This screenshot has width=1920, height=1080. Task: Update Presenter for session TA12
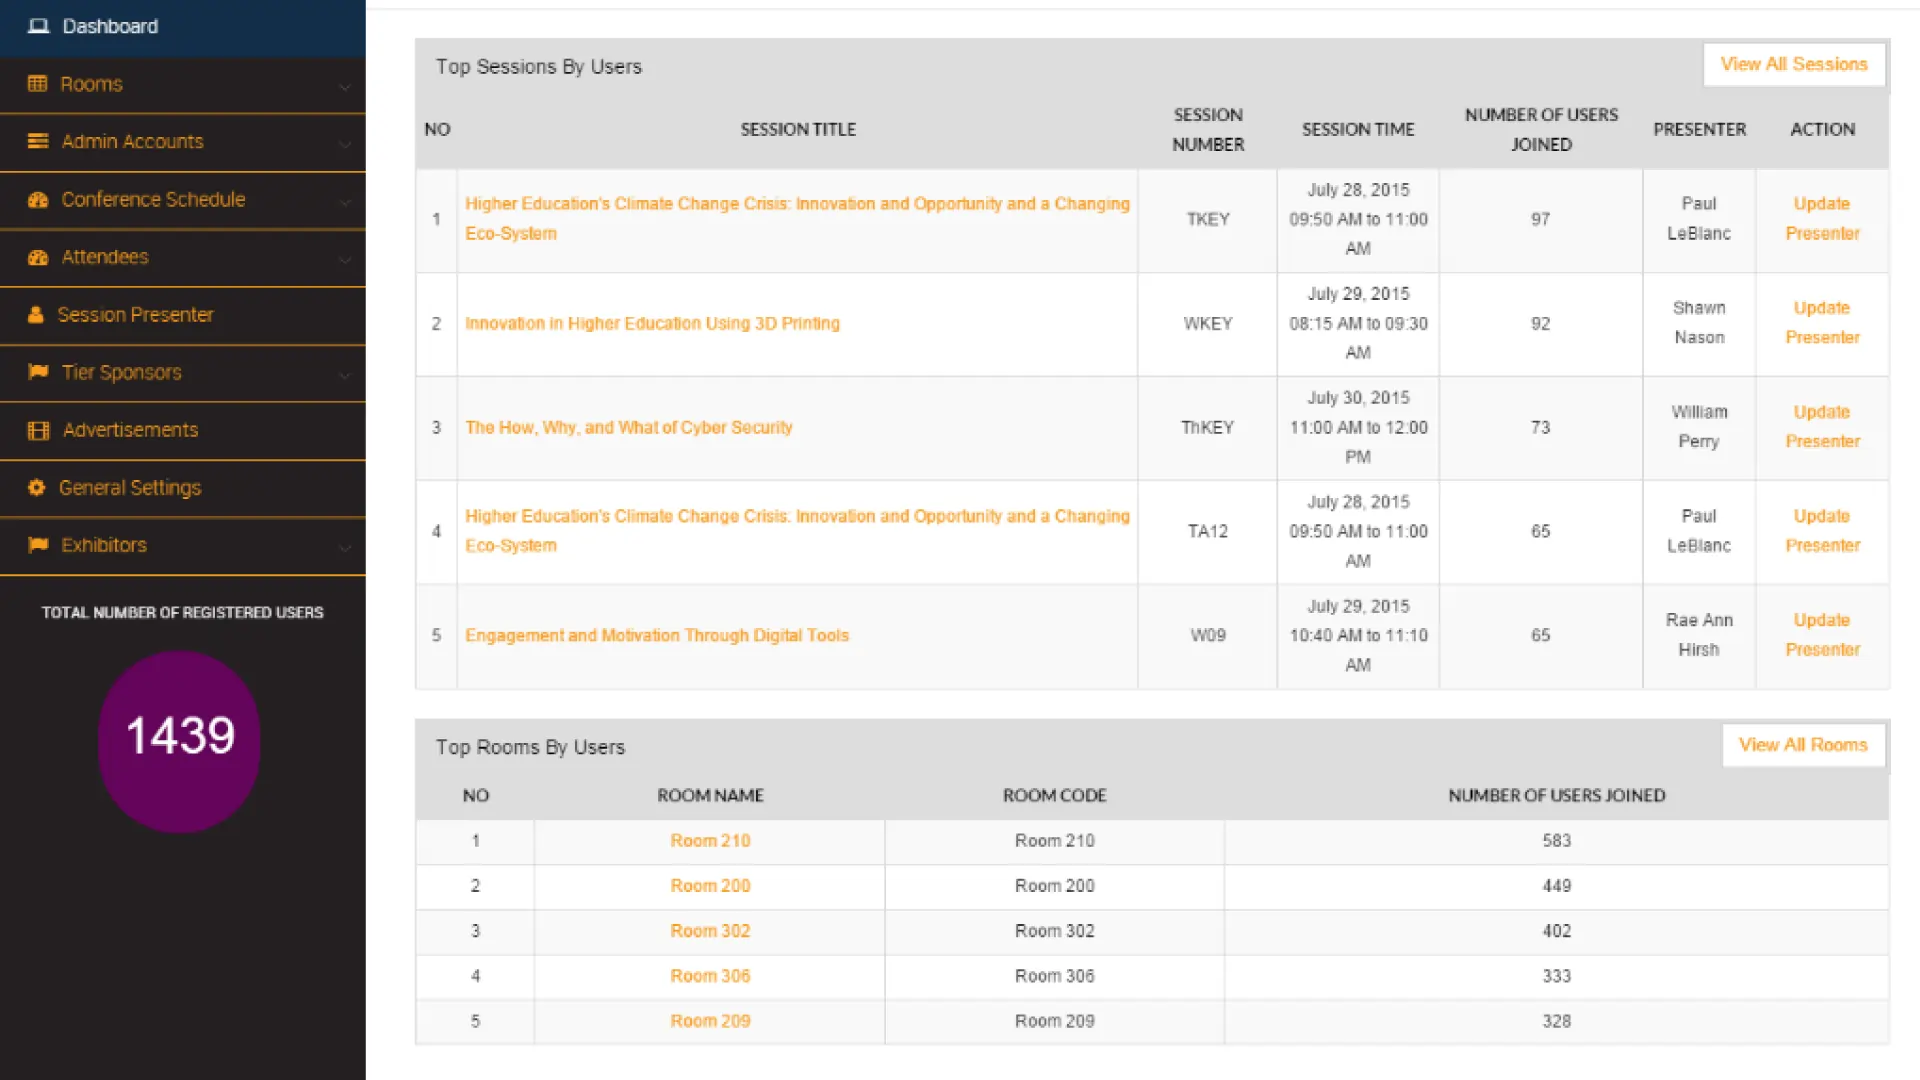click(x=1822, y=531)
